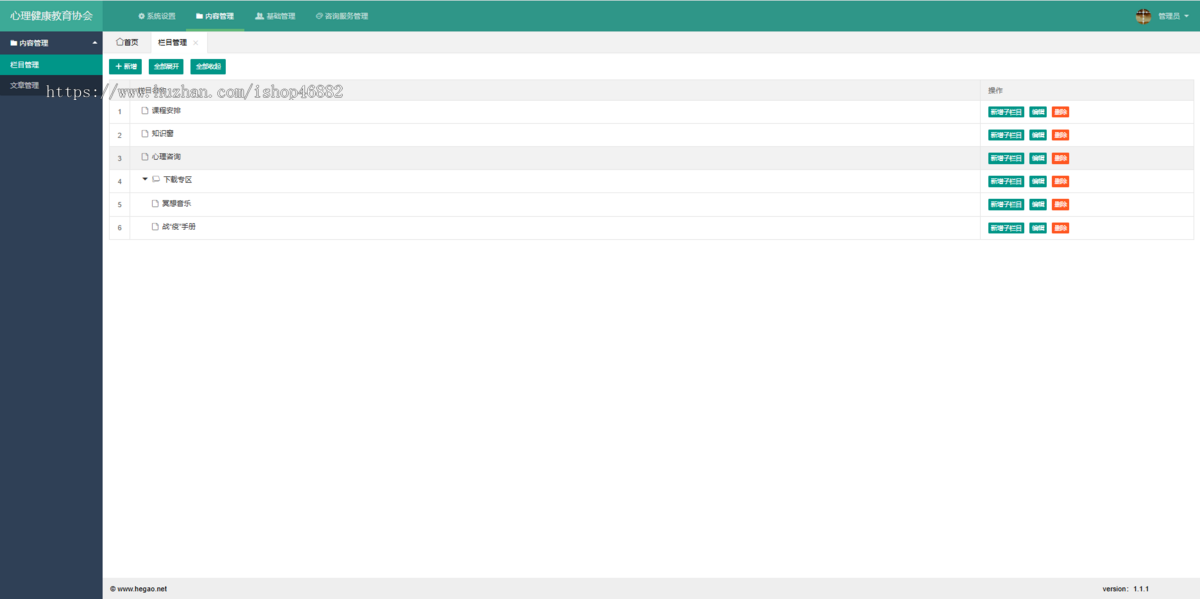Click the version 1.1.1 footer text
The height and width of the screenshot is (599, 1200).
point(1126,589)
